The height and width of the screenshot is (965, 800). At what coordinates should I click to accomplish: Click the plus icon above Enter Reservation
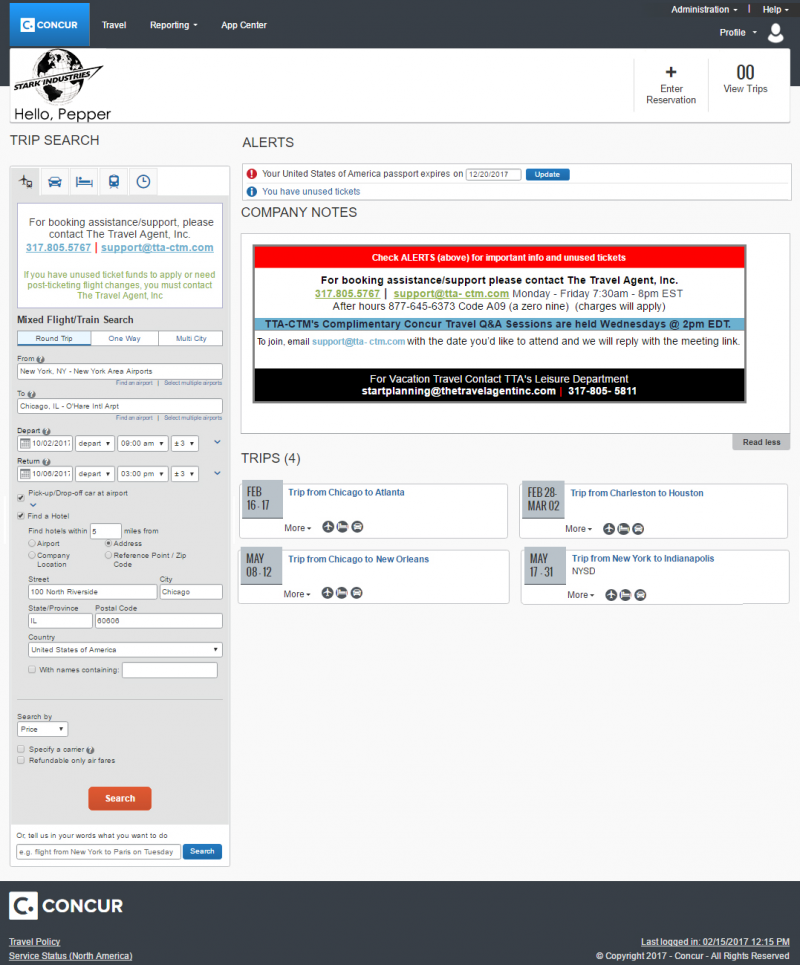pyautogui.click(x=671, y=72)
